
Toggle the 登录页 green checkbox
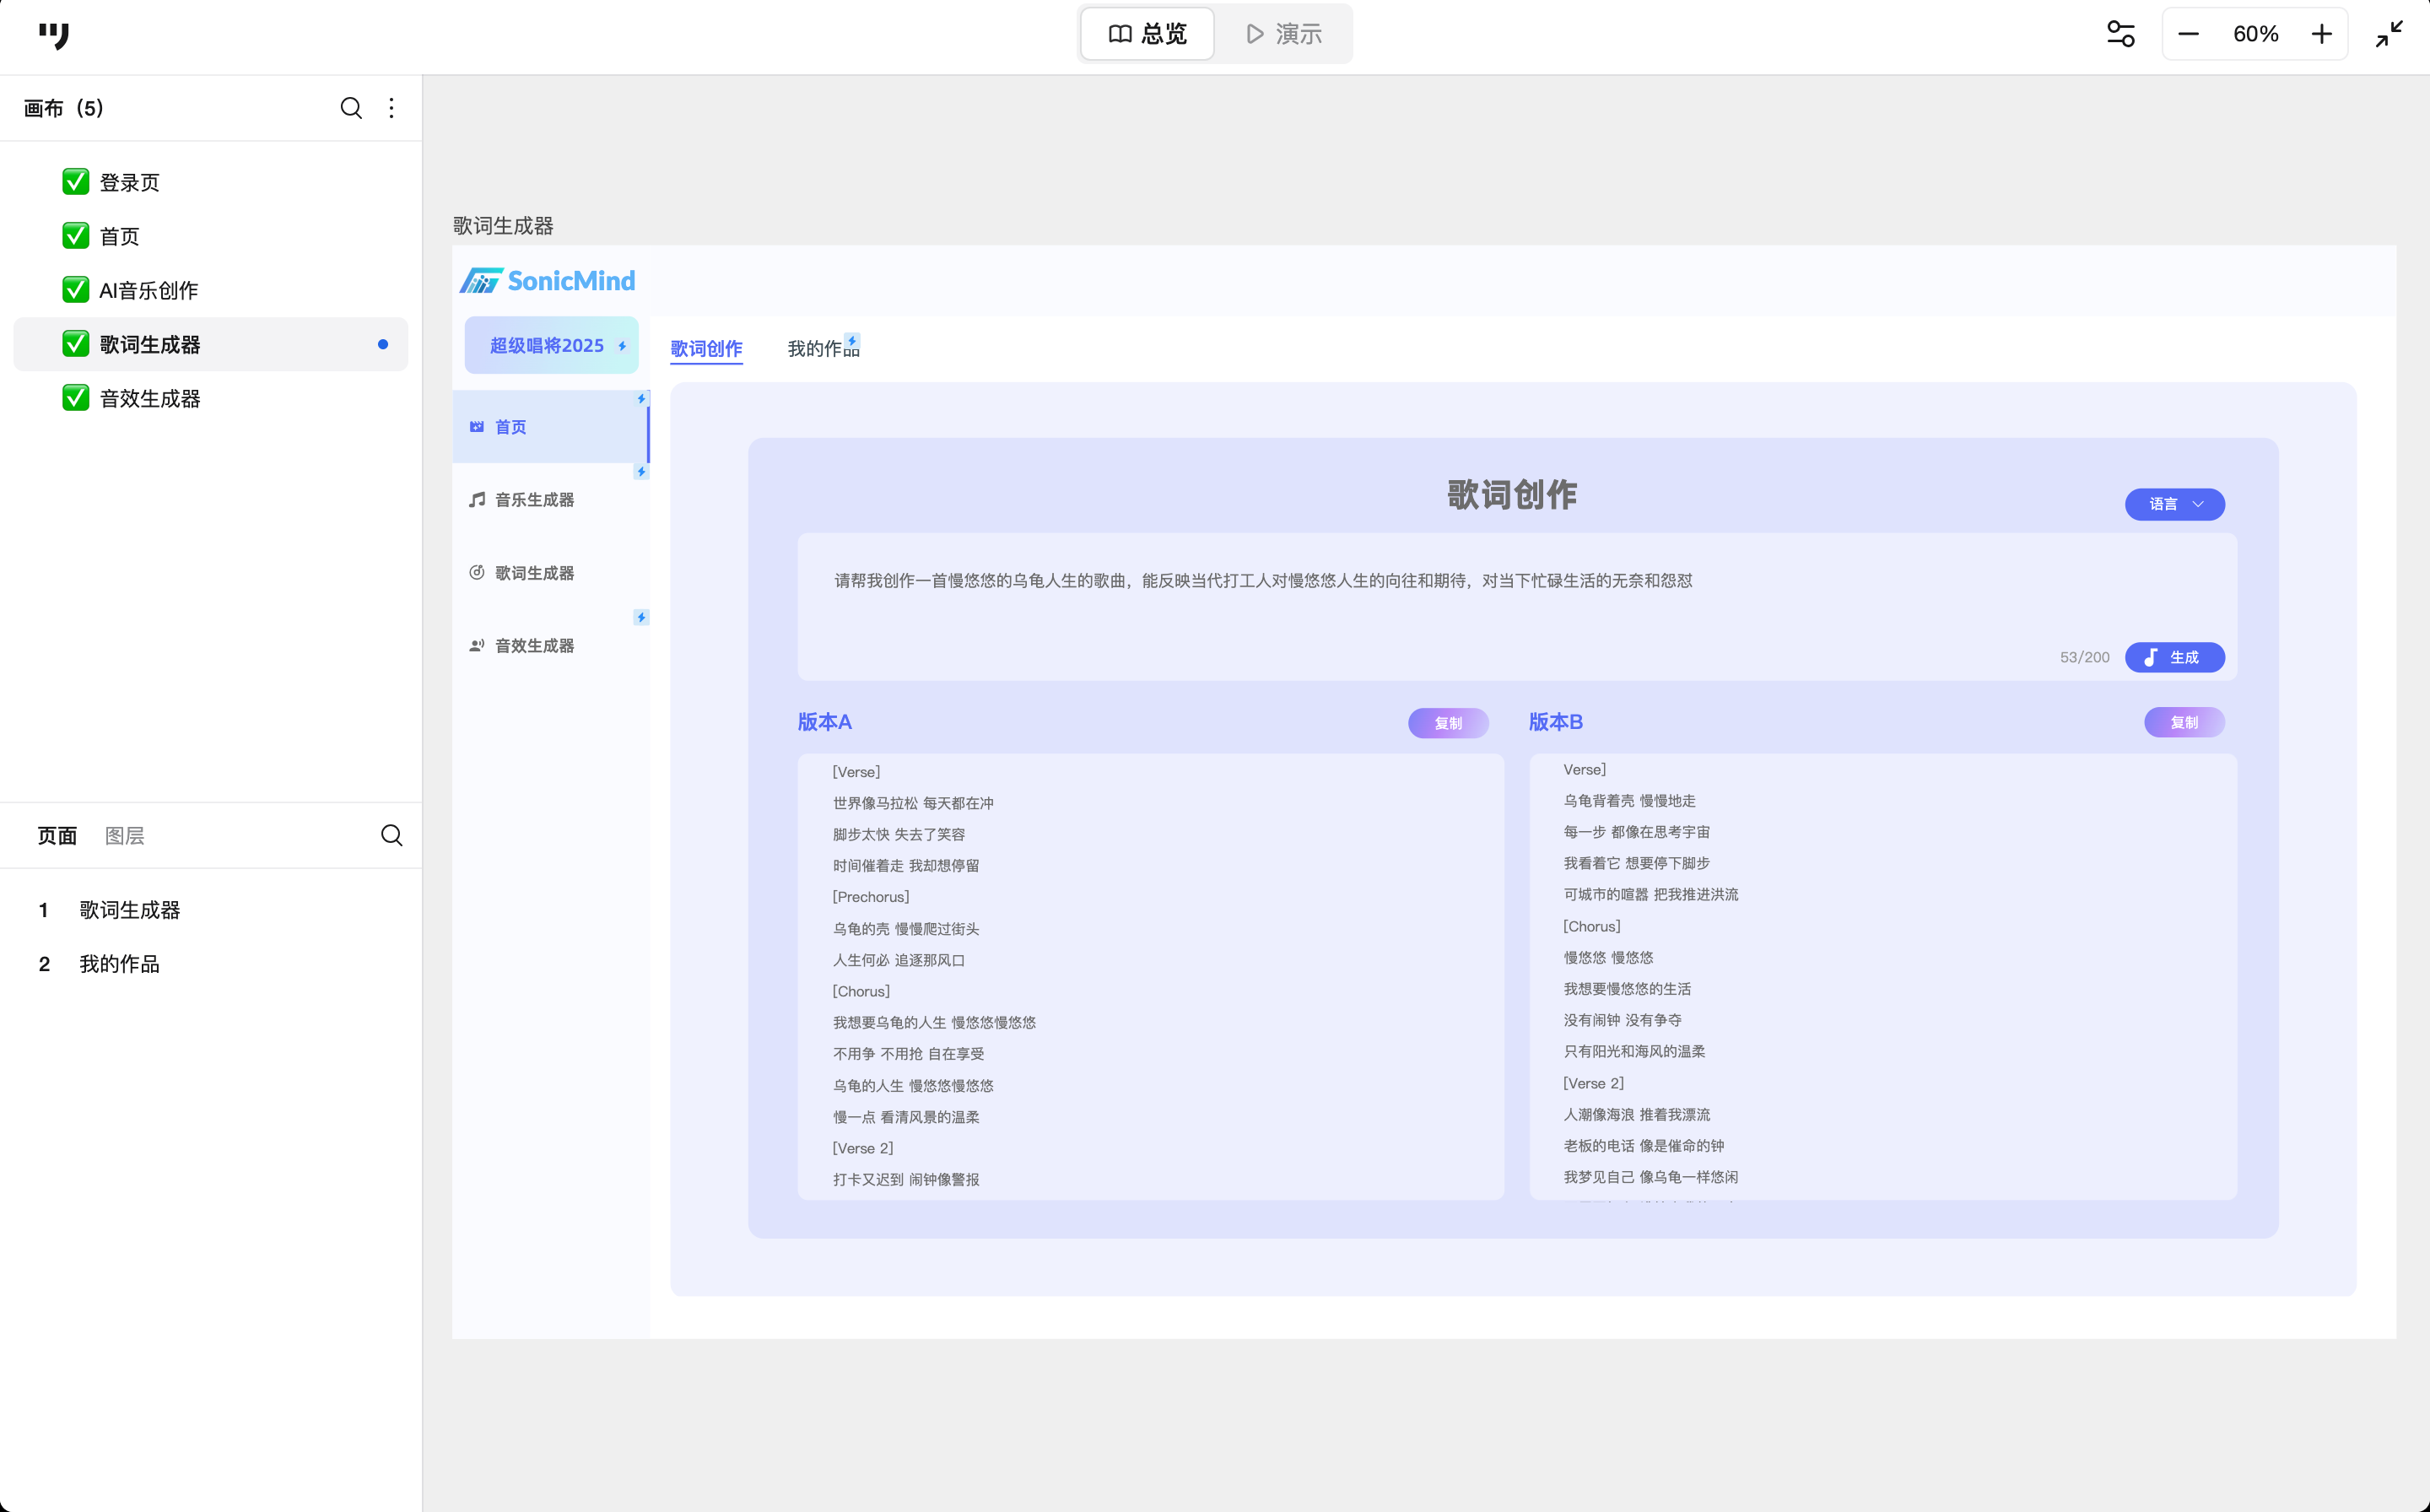point(76,182)
